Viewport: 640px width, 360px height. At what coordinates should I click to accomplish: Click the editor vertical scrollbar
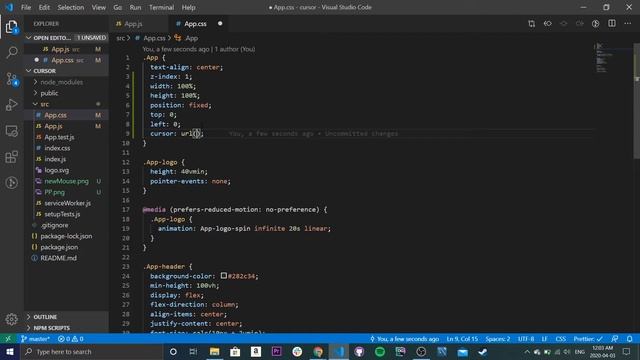click(637, 101)
